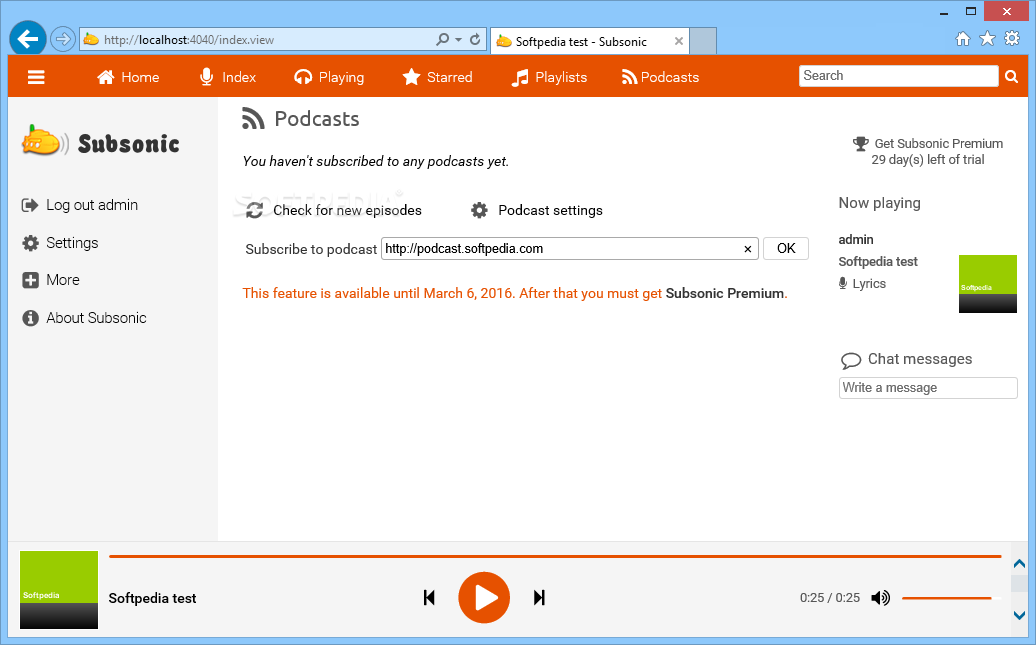Click the Subsonic submarine logo

coord(100,141)
